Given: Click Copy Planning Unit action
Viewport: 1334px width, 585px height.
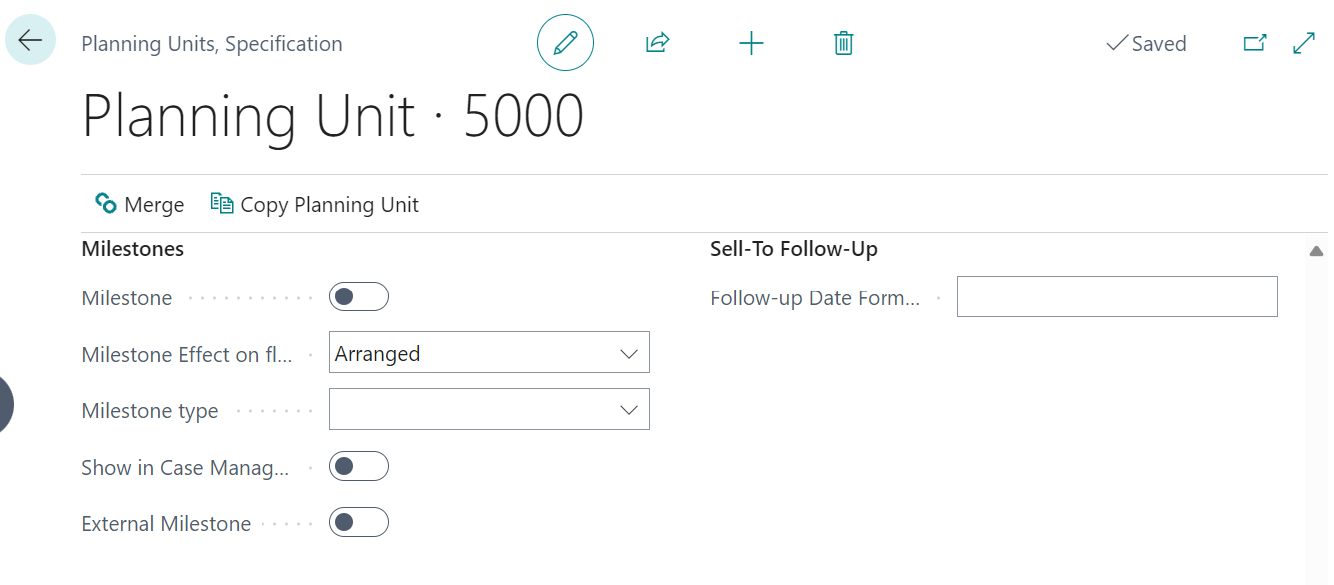Looking at the screenshot, I should pos(315,204).
